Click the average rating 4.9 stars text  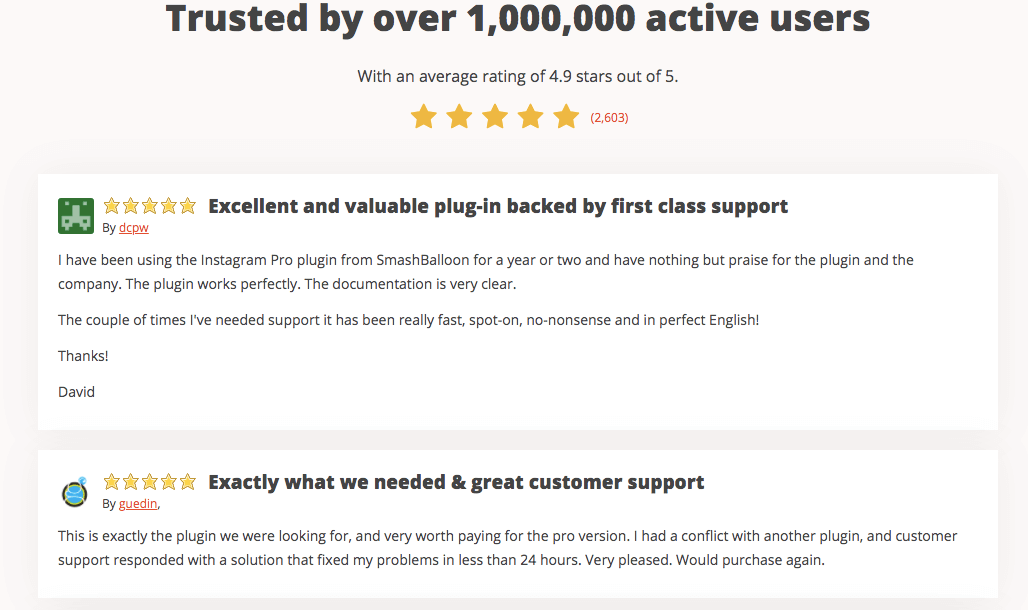pyautogui.click(x=518, y=77)
